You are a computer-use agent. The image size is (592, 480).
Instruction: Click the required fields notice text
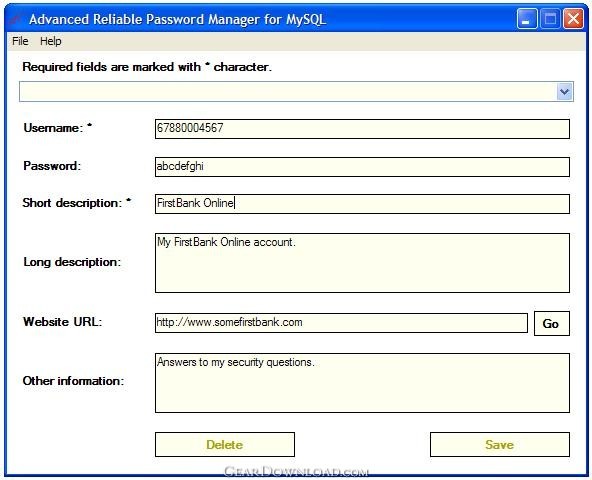click(x=147, y=67)
